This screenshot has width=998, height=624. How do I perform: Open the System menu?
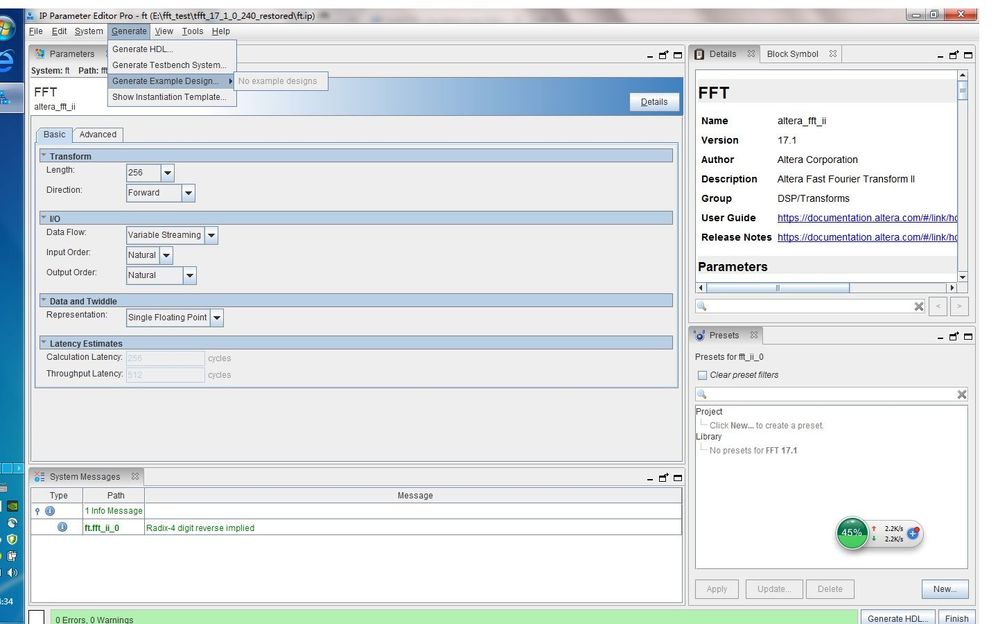click(x=88, y=31)
